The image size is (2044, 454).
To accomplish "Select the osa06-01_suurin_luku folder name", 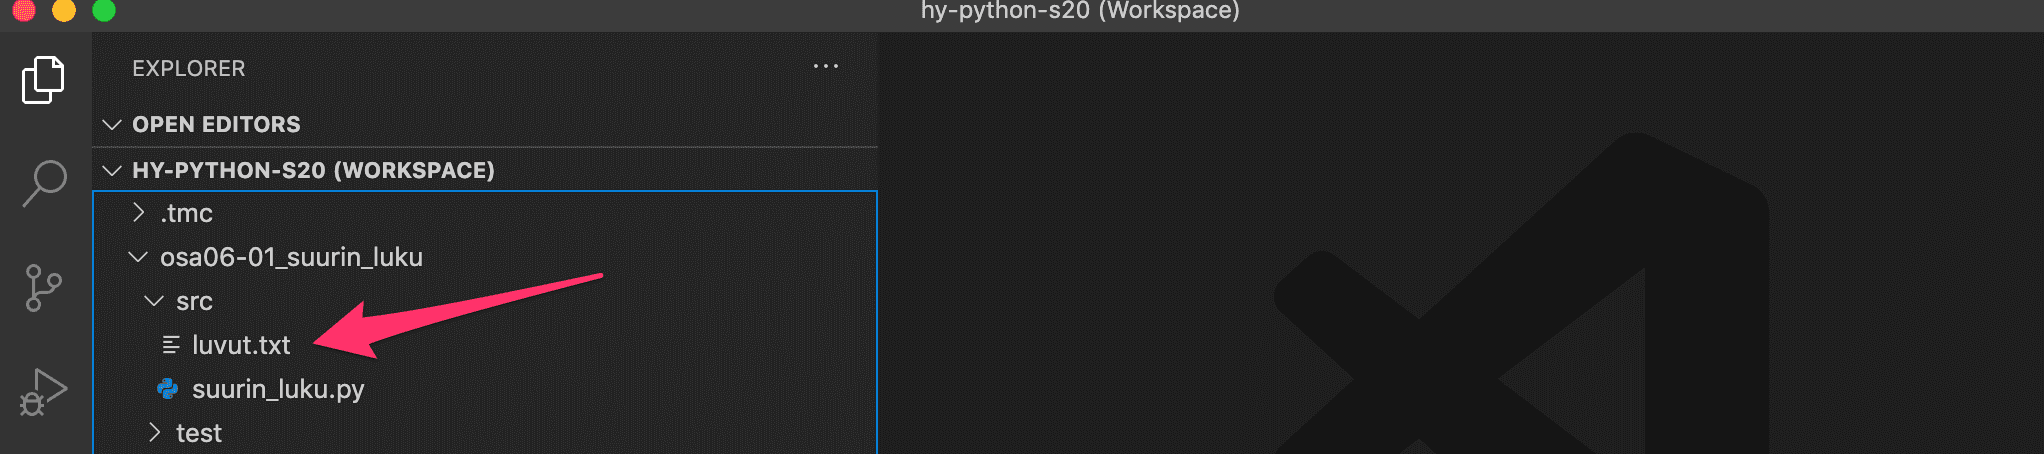I will [x=291, y=257].
